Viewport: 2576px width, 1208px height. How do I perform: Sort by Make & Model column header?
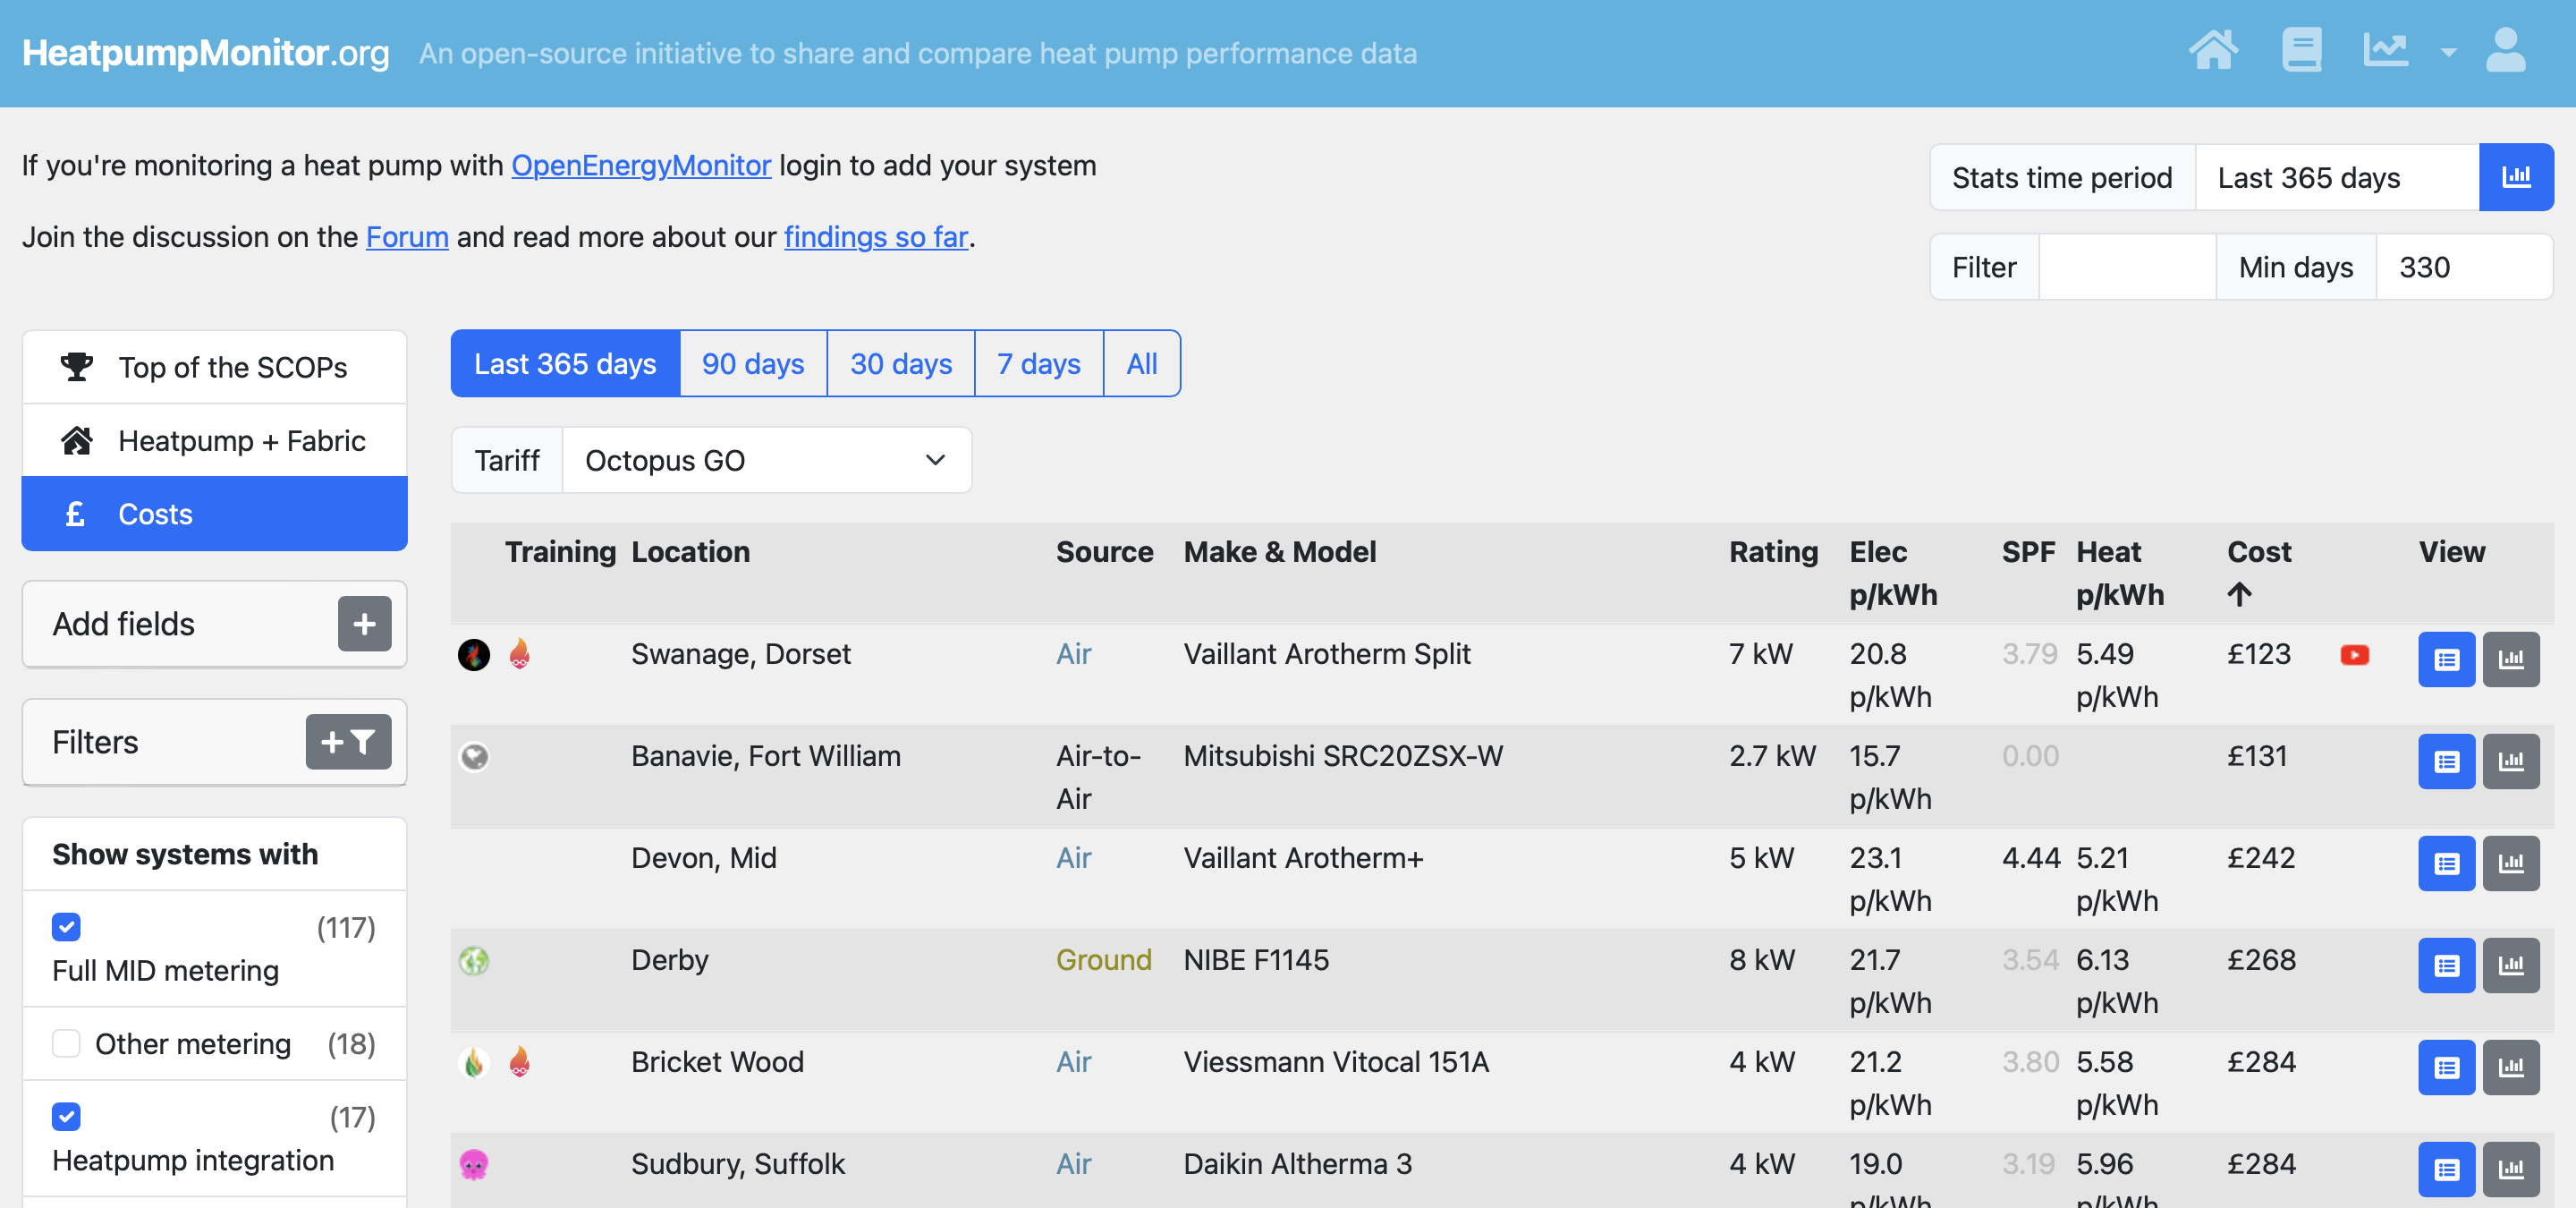[1279, 552]
